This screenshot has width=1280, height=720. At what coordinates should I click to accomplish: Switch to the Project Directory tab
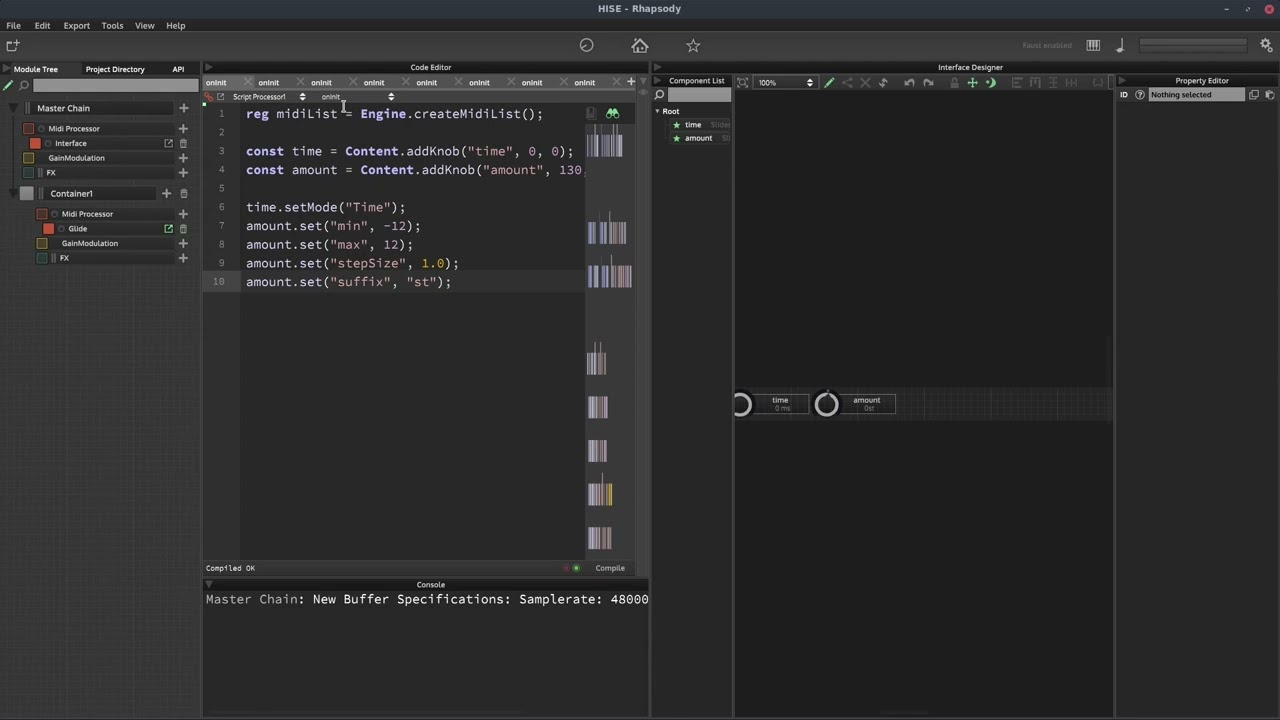tap(115, 69)
